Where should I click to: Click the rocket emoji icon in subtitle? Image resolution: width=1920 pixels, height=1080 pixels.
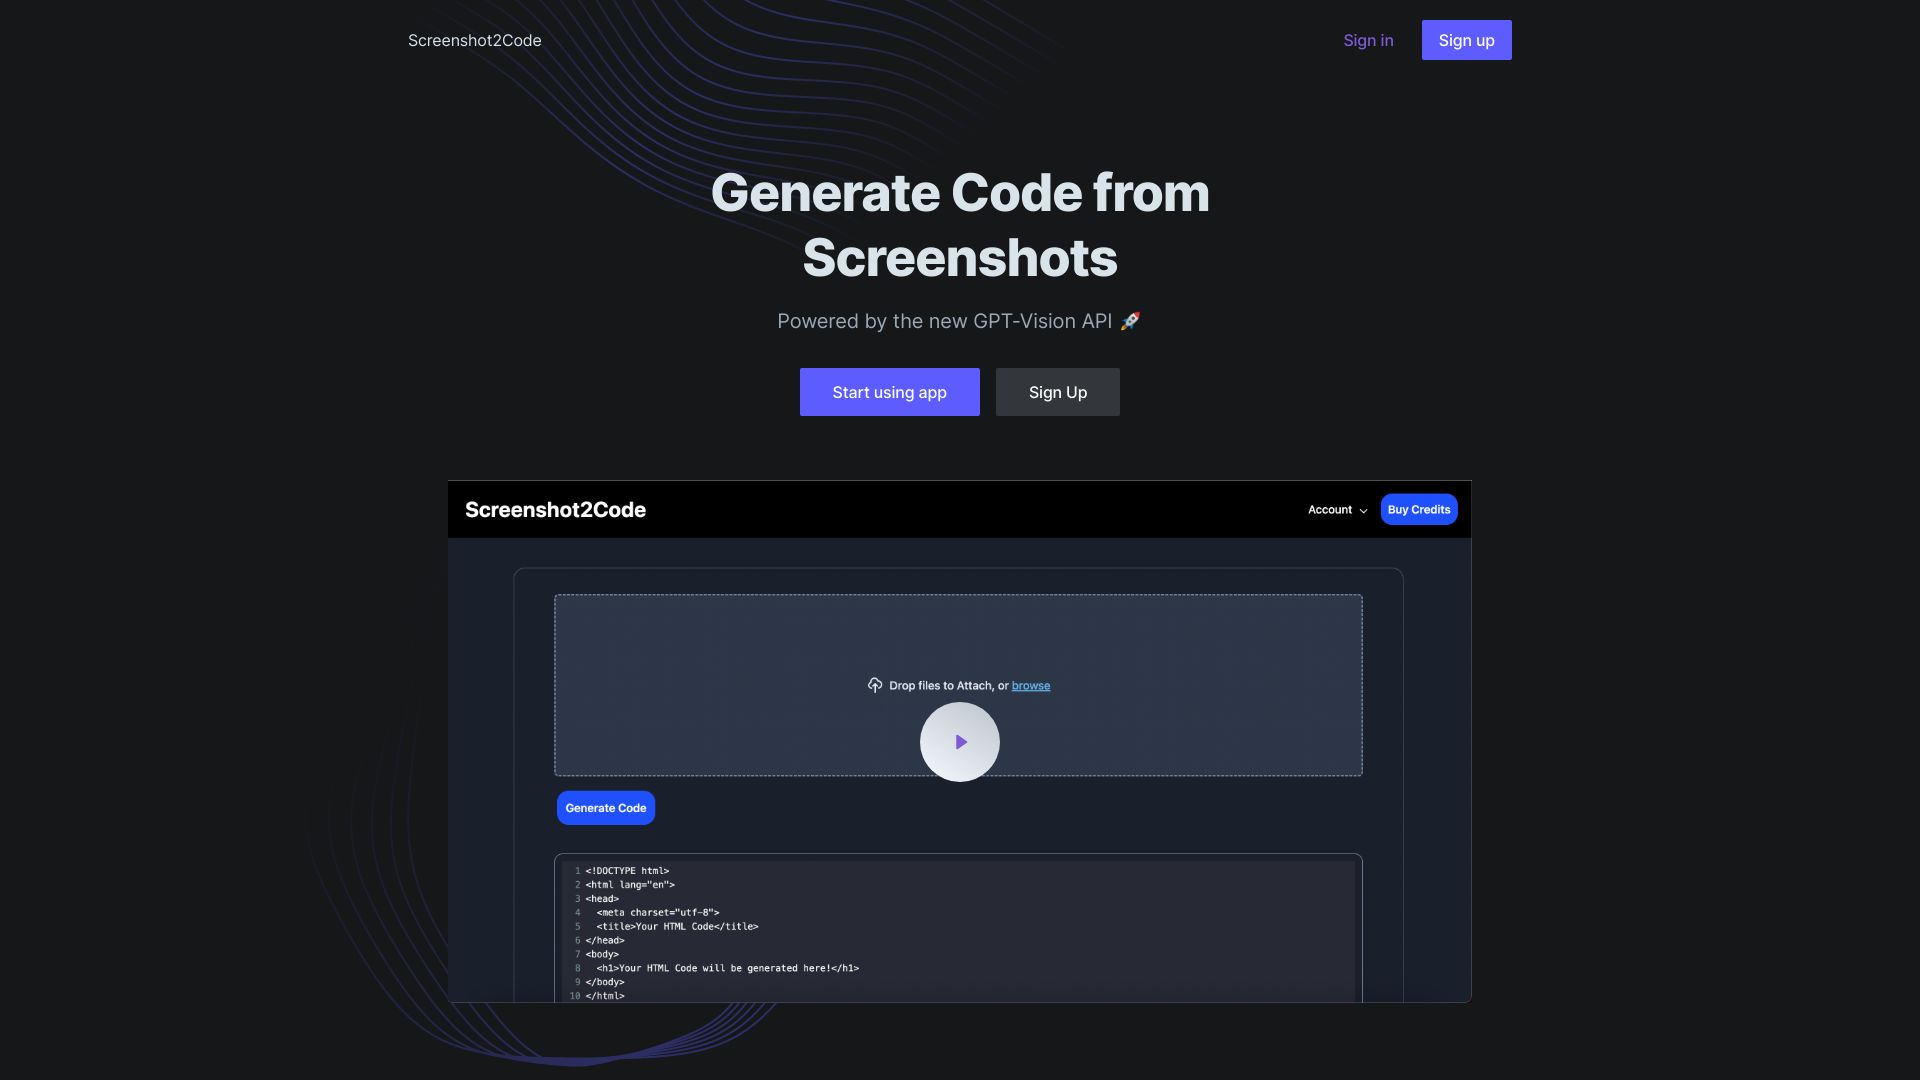[x=1130, y=320]
